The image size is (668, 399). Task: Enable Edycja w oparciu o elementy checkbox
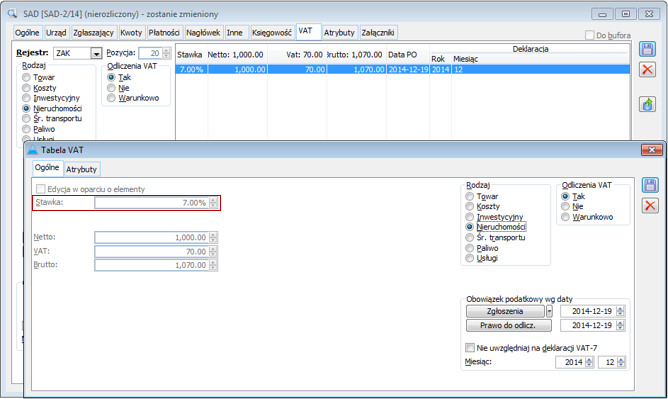point(41,189)
